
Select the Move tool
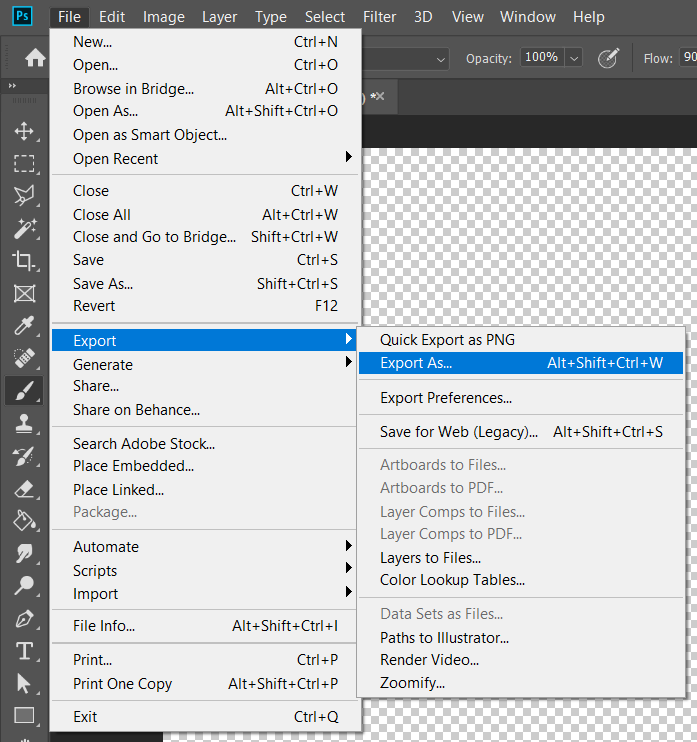tap(24, 131)
